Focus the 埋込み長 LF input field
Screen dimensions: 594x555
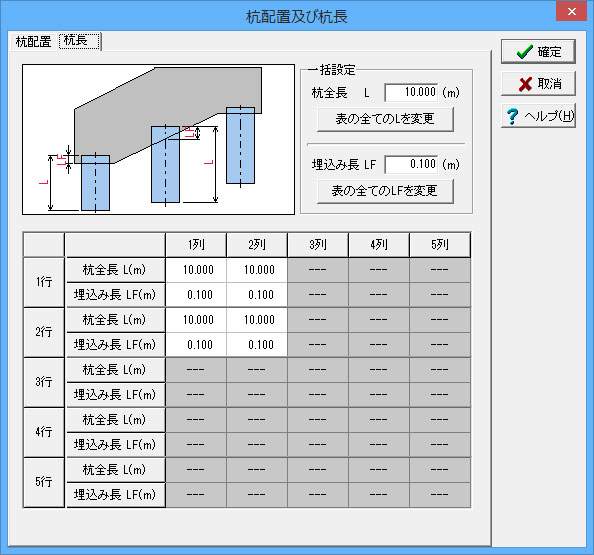click(x=411, y=164)
